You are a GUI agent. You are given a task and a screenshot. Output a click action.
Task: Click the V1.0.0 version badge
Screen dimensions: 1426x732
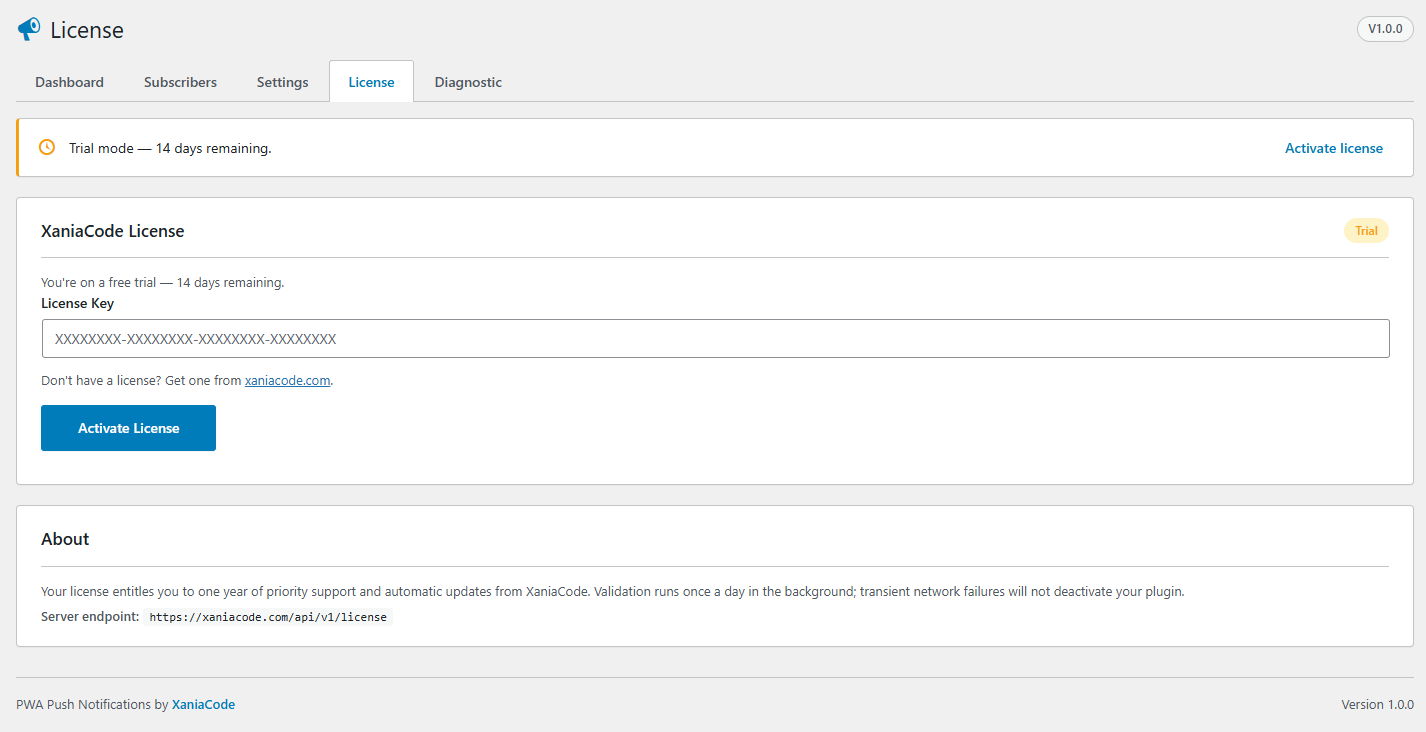click(1385, 29)
